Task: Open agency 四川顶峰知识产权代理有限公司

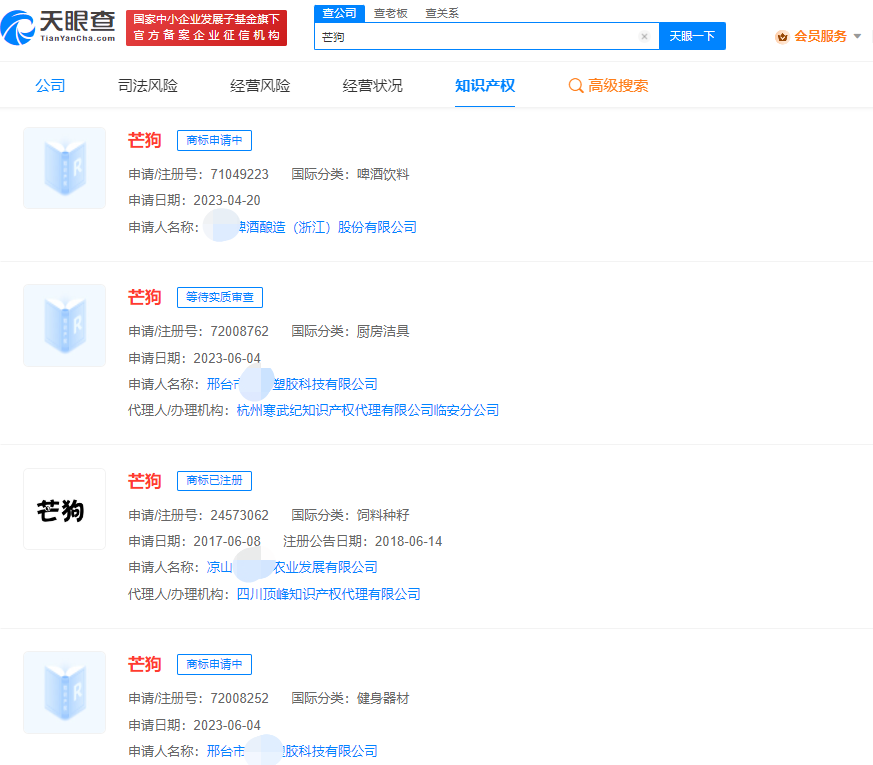Action: 328,594
